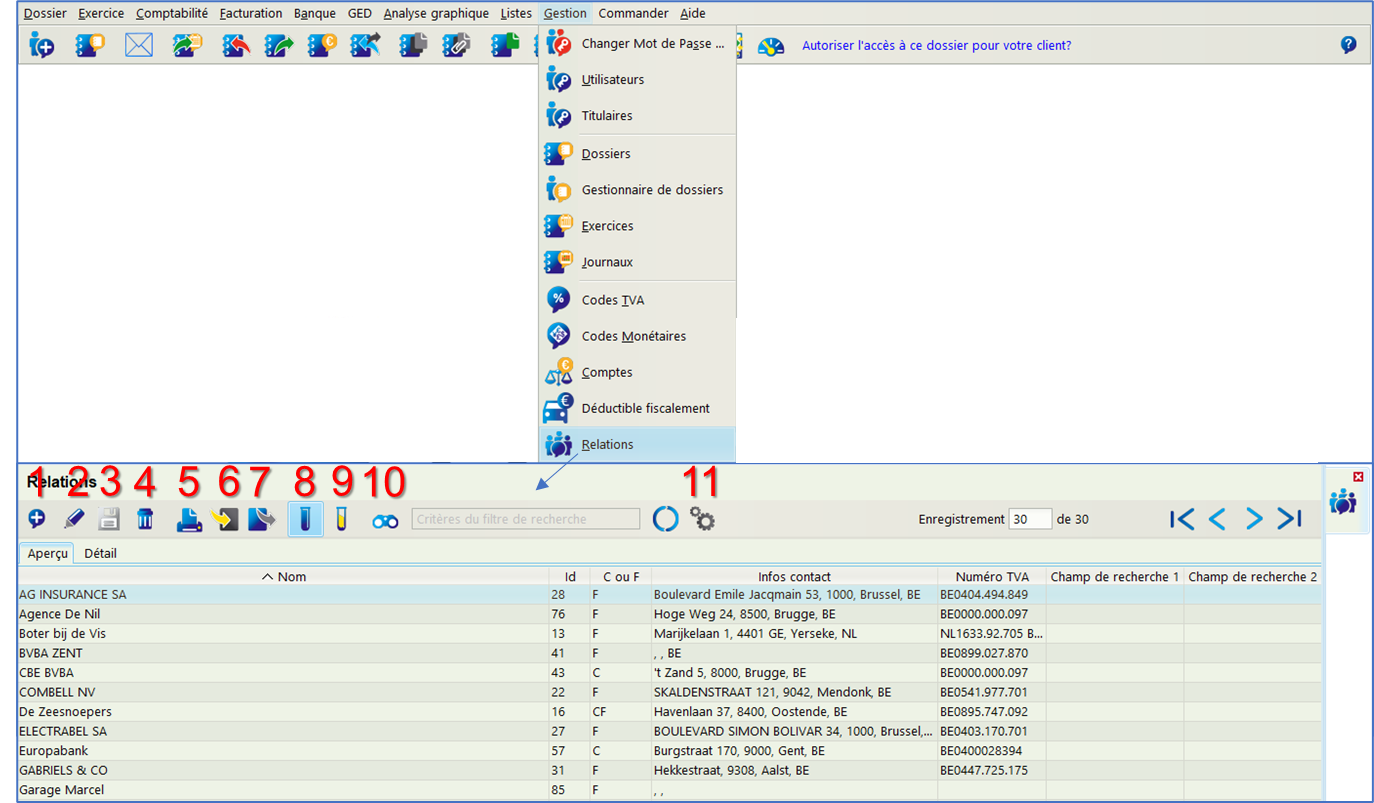Click the notebook icon with paperclip

(x=456, y=45)
